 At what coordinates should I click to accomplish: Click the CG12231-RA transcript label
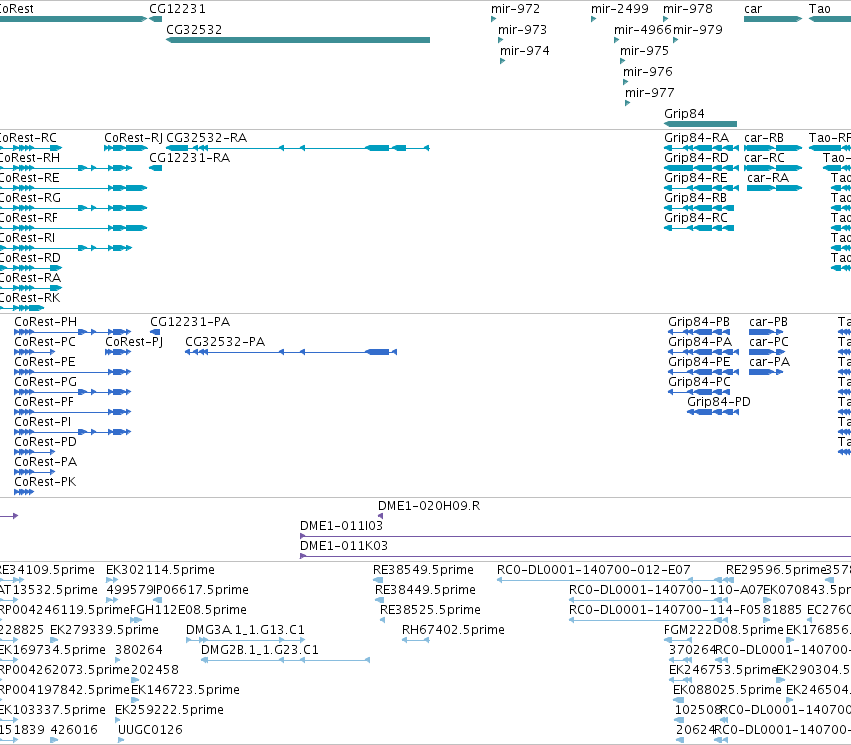(189, 158)
